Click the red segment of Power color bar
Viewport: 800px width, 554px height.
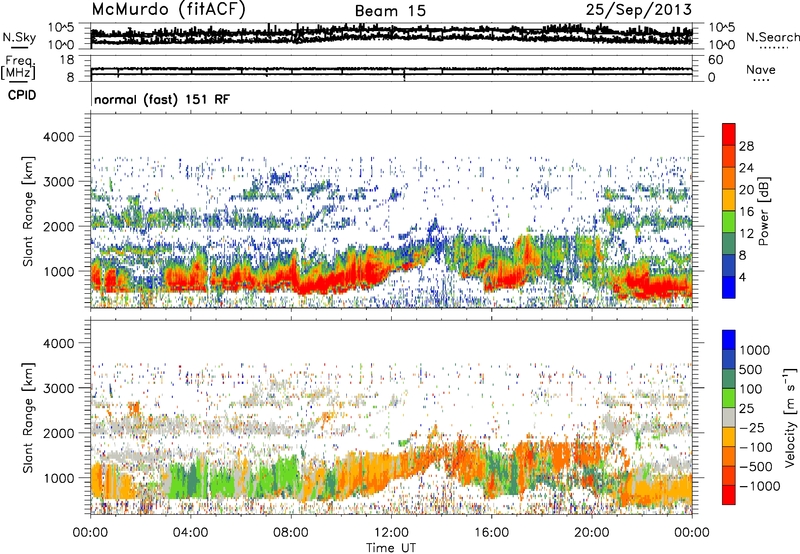(x=729, y=134)
